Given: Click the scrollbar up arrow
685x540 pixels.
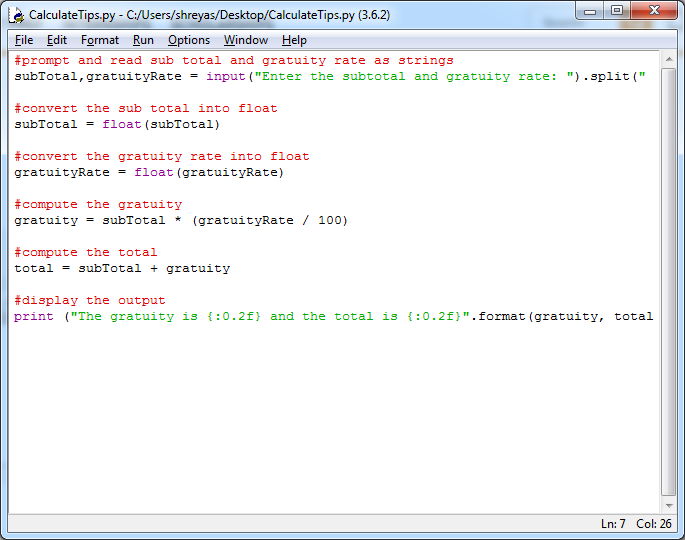Looking at the screenshot, I should click(x=669, y=59).
